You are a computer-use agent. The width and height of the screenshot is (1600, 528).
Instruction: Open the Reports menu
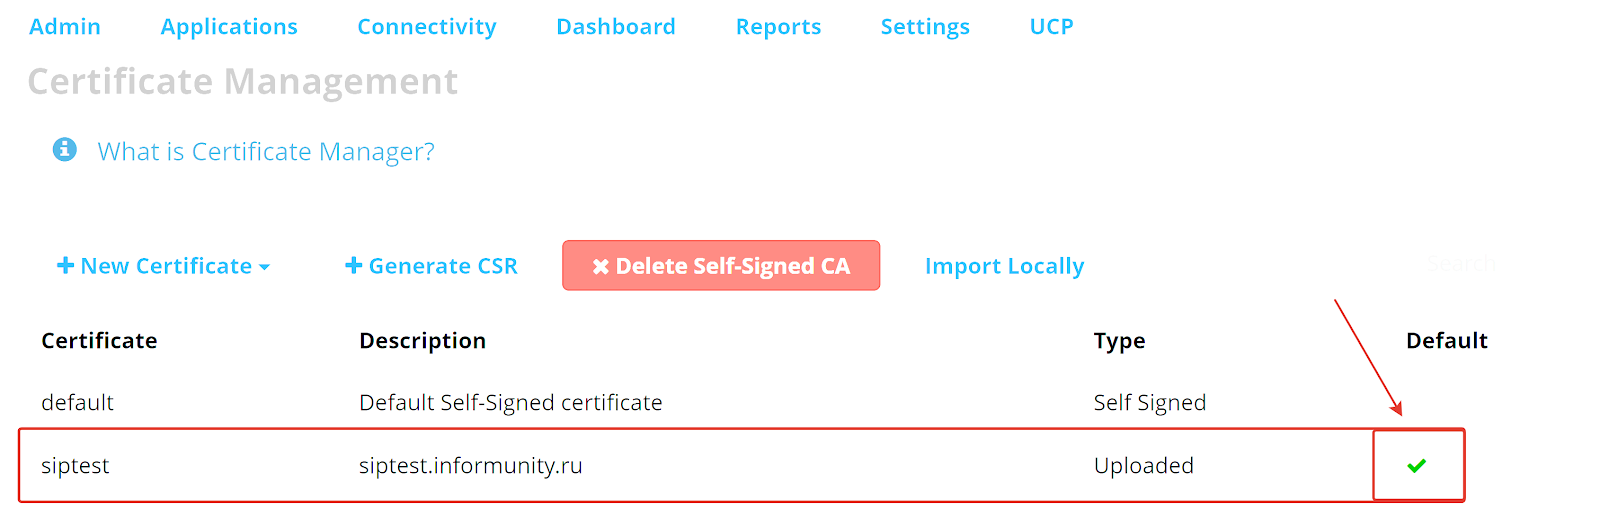[x=778, y=27]
